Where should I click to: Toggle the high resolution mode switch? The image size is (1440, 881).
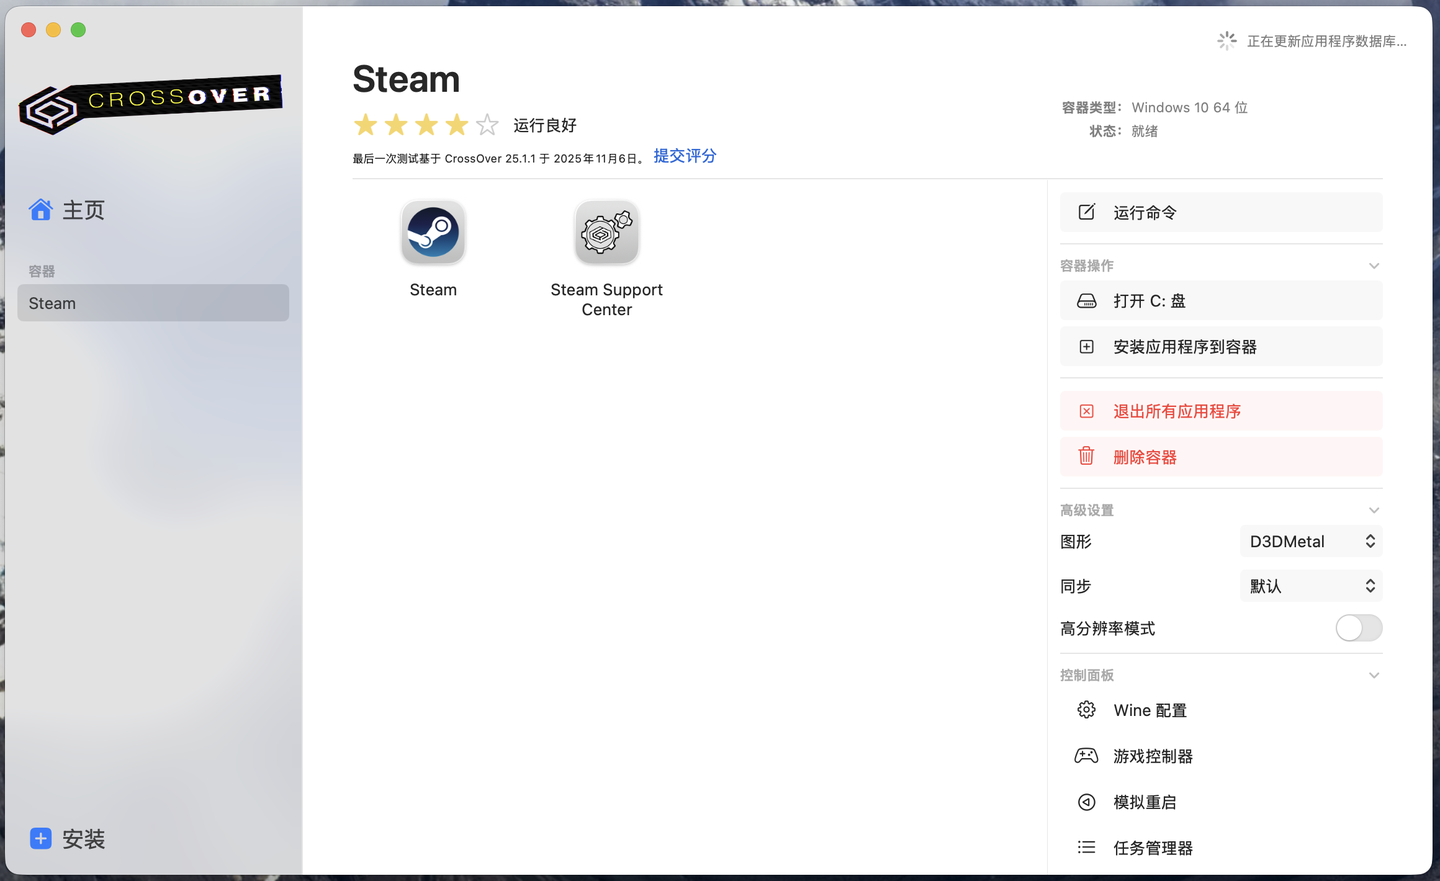click(1358, 628)
